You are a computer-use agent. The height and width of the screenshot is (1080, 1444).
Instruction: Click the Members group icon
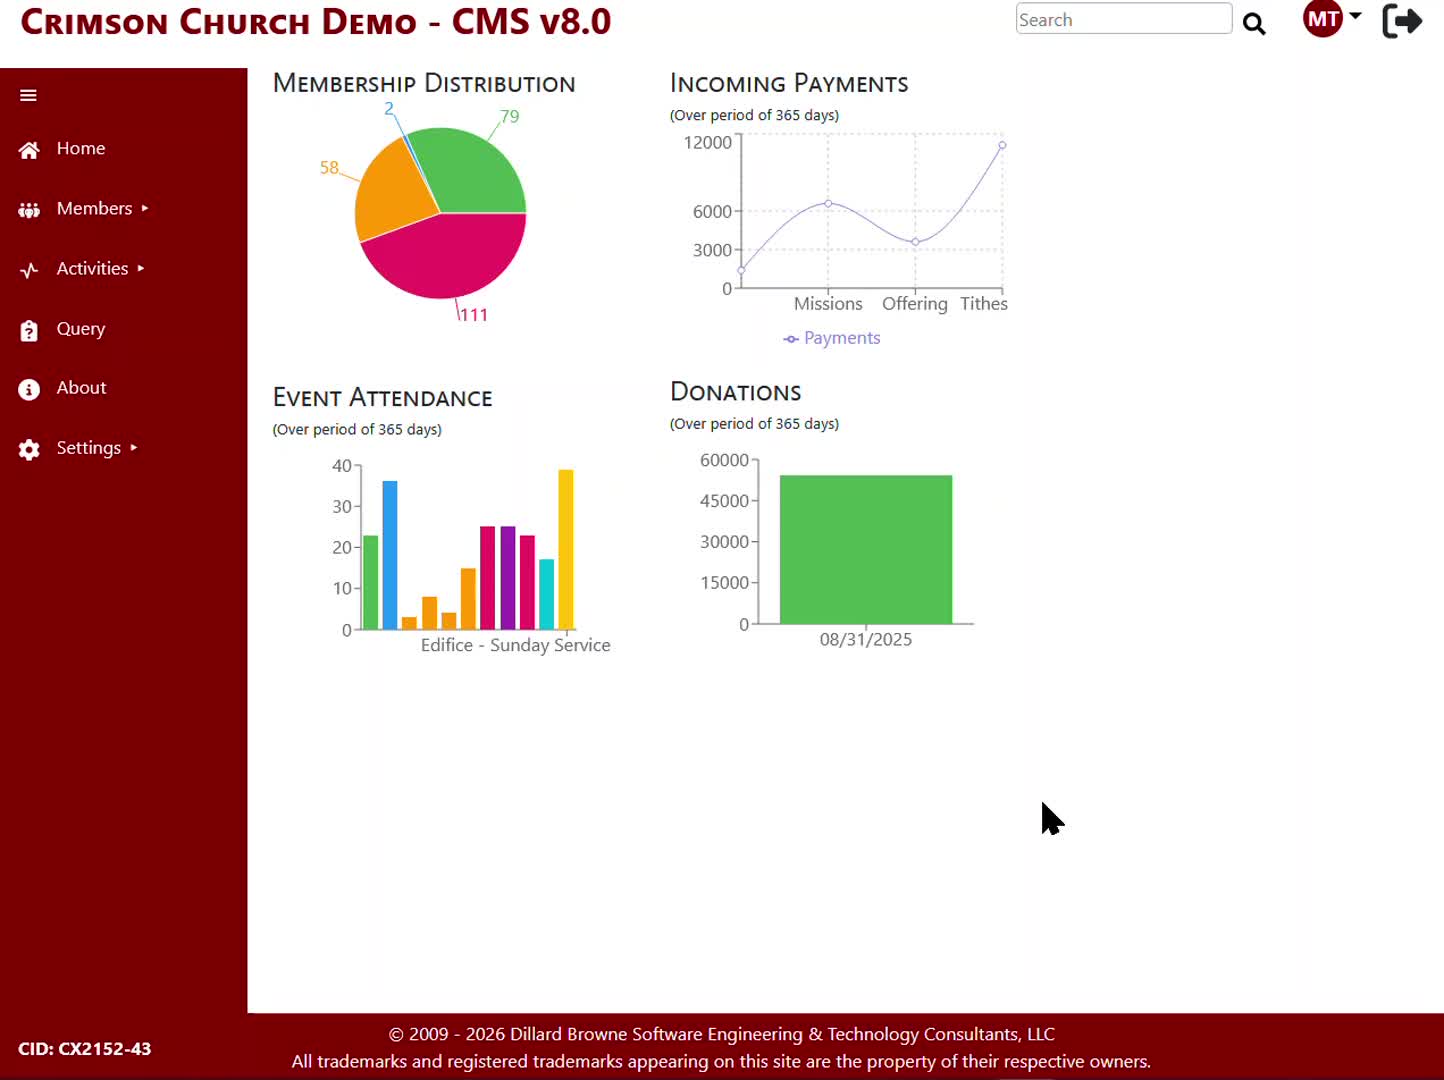coord(29,210)
